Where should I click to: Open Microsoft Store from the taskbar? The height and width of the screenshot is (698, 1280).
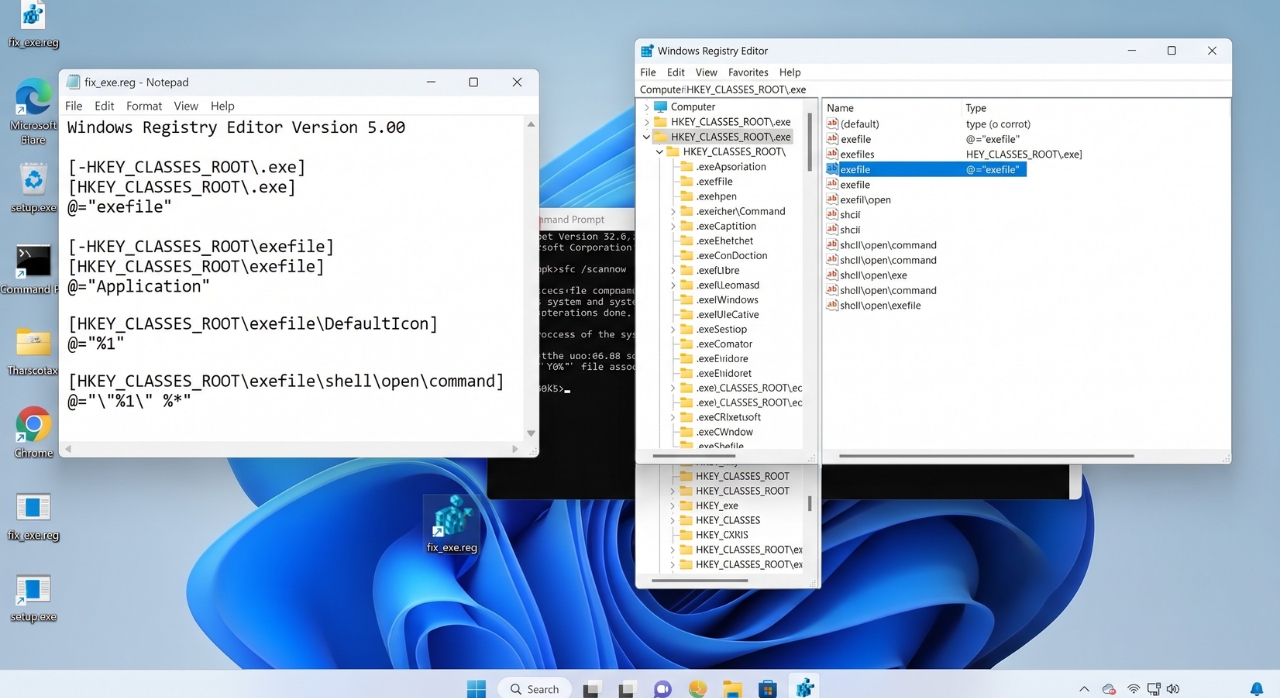[768, 688]
